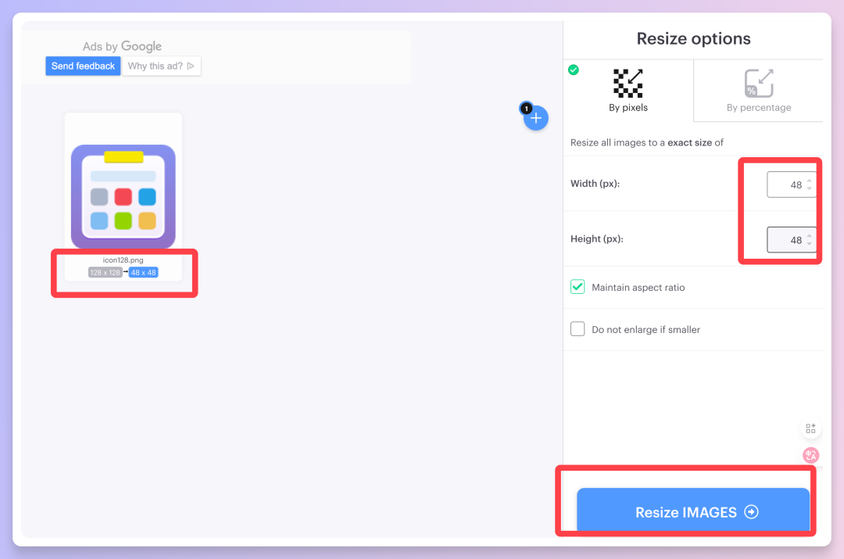Click the Why this ad? link
The height and width of the screenshot is (559, 844).
pos(161,66)
